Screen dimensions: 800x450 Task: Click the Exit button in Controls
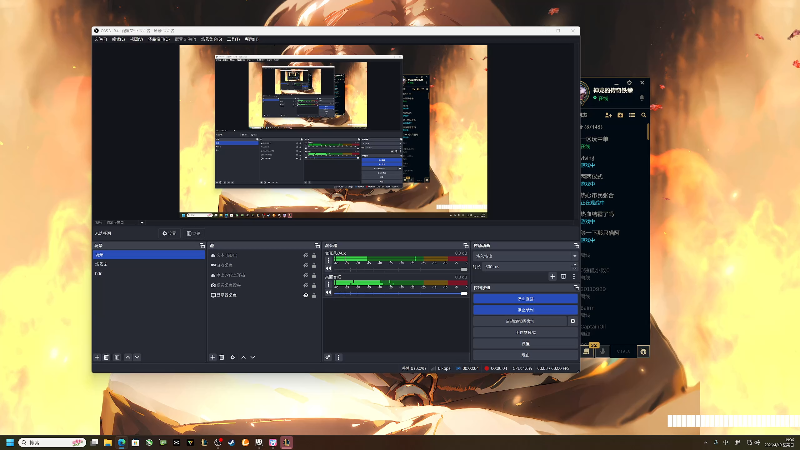point(525,355)
